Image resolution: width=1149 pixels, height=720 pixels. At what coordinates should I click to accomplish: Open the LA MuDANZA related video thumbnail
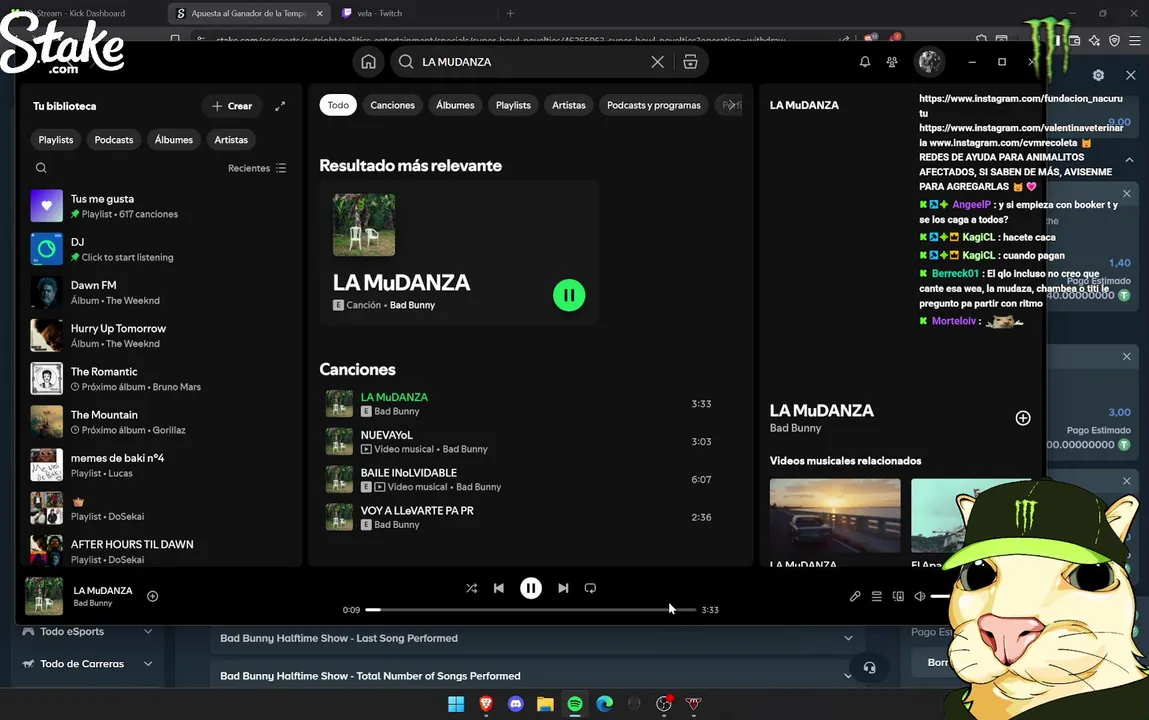coord(835,515)
